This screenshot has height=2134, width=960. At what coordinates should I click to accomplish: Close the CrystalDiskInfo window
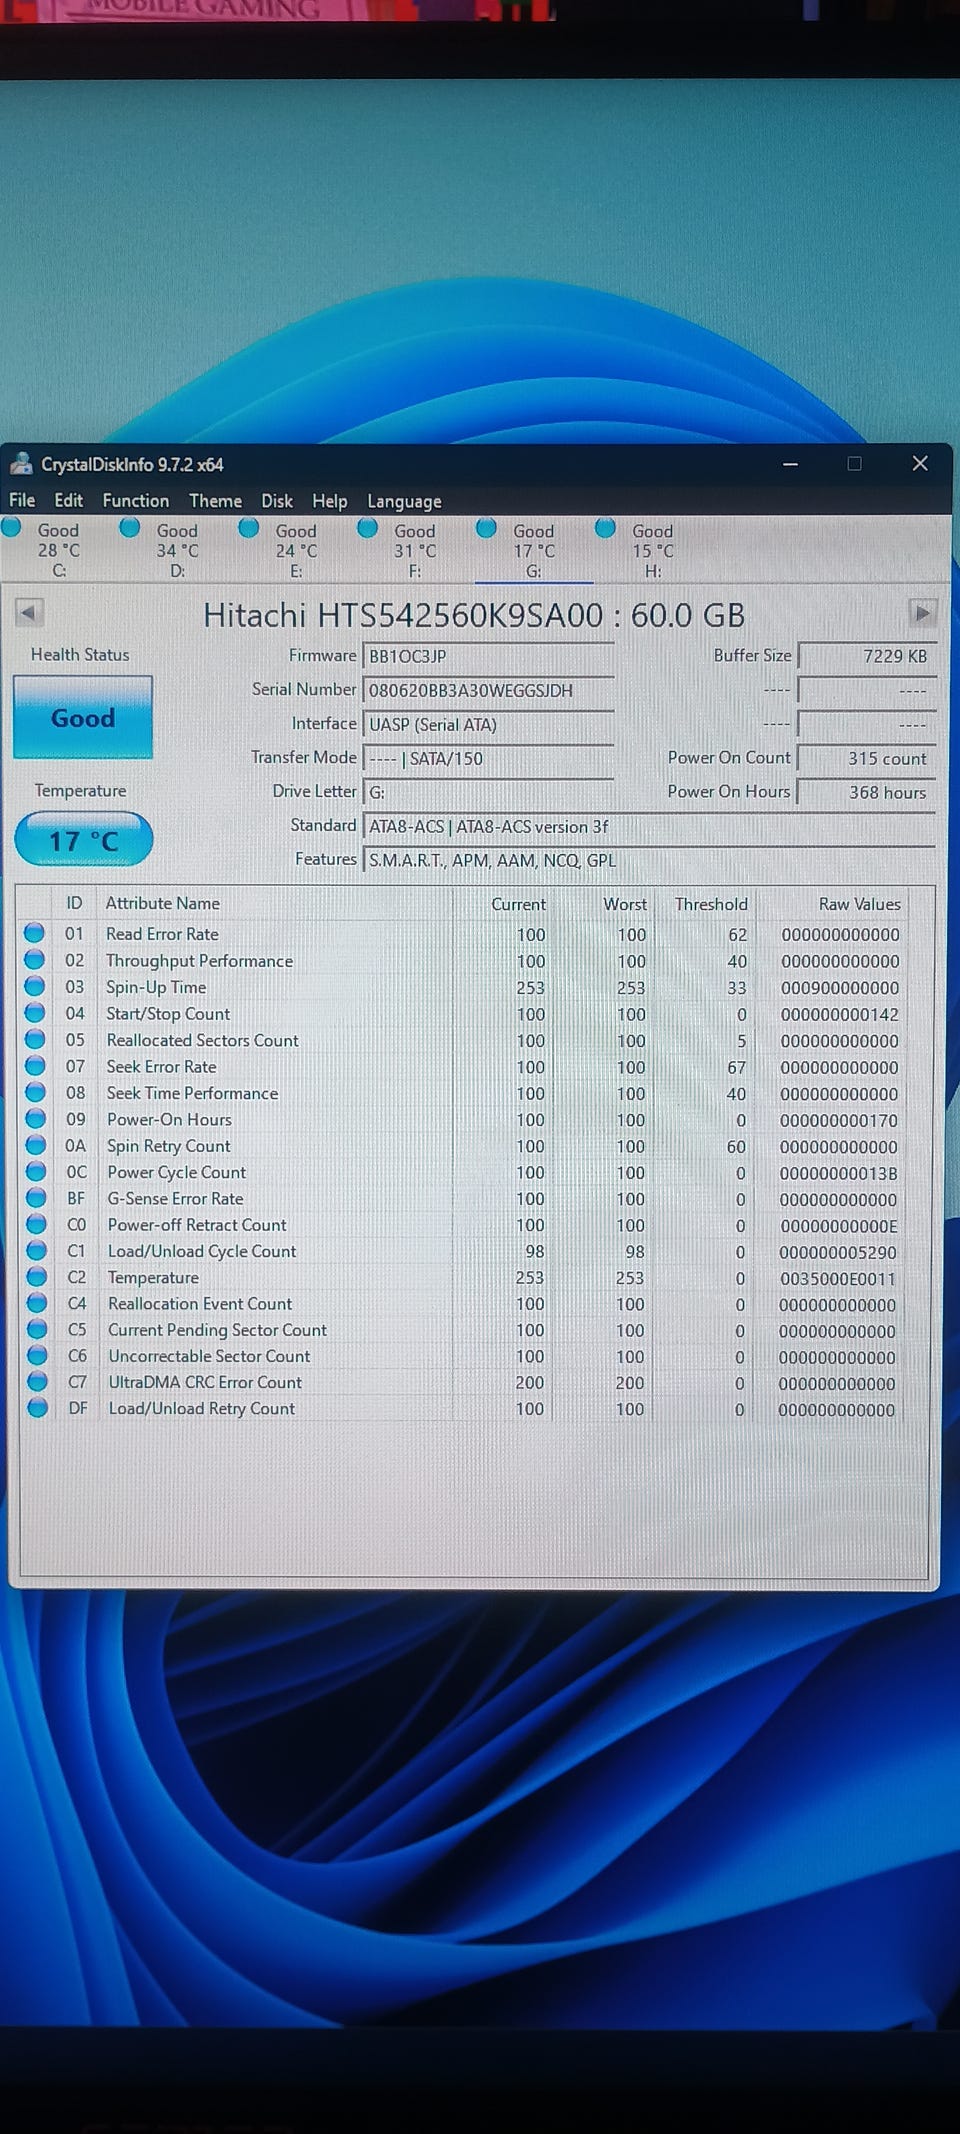point(920,463)
